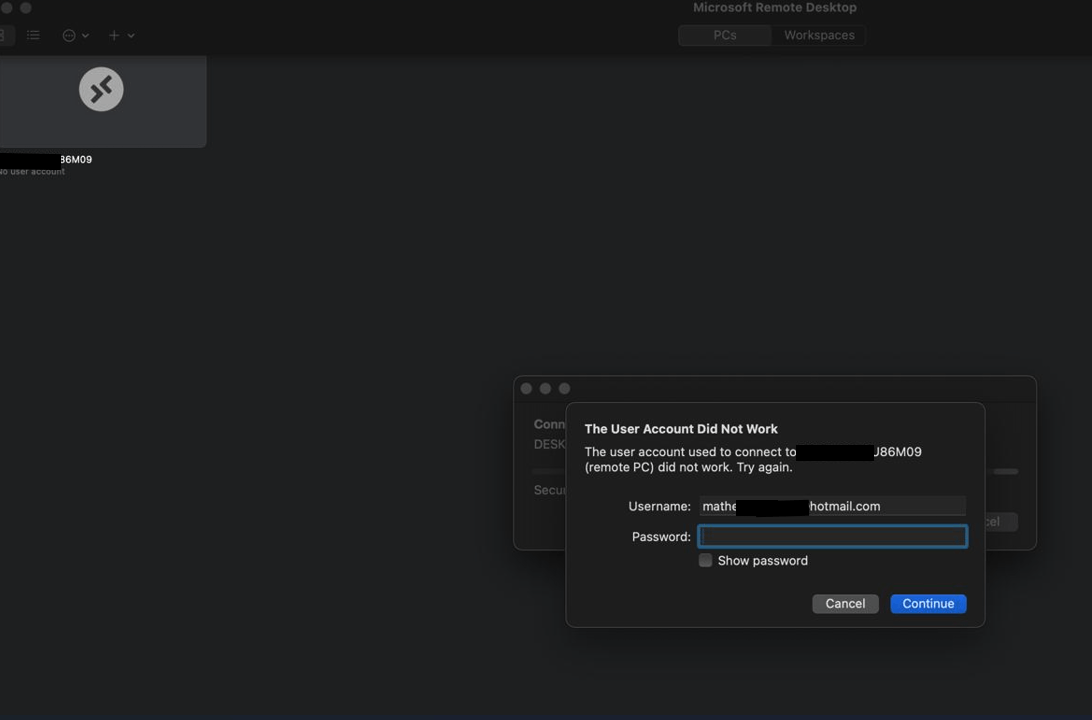
Task: Expand the chevron beside ellipsis menu
Action: click(86, 36)
